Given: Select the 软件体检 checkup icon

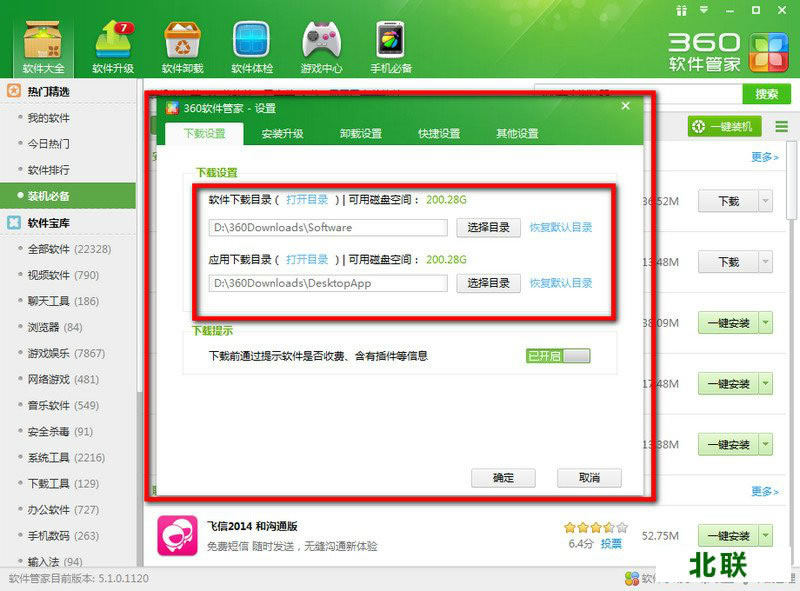Looking at the screenshot, I should [252, 43].
